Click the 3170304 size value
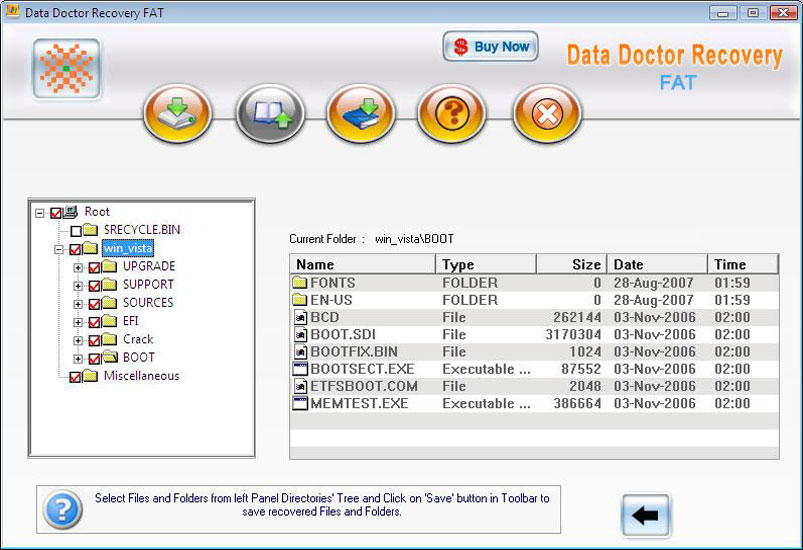Viewport: 803px width, 550px height. 573,335
